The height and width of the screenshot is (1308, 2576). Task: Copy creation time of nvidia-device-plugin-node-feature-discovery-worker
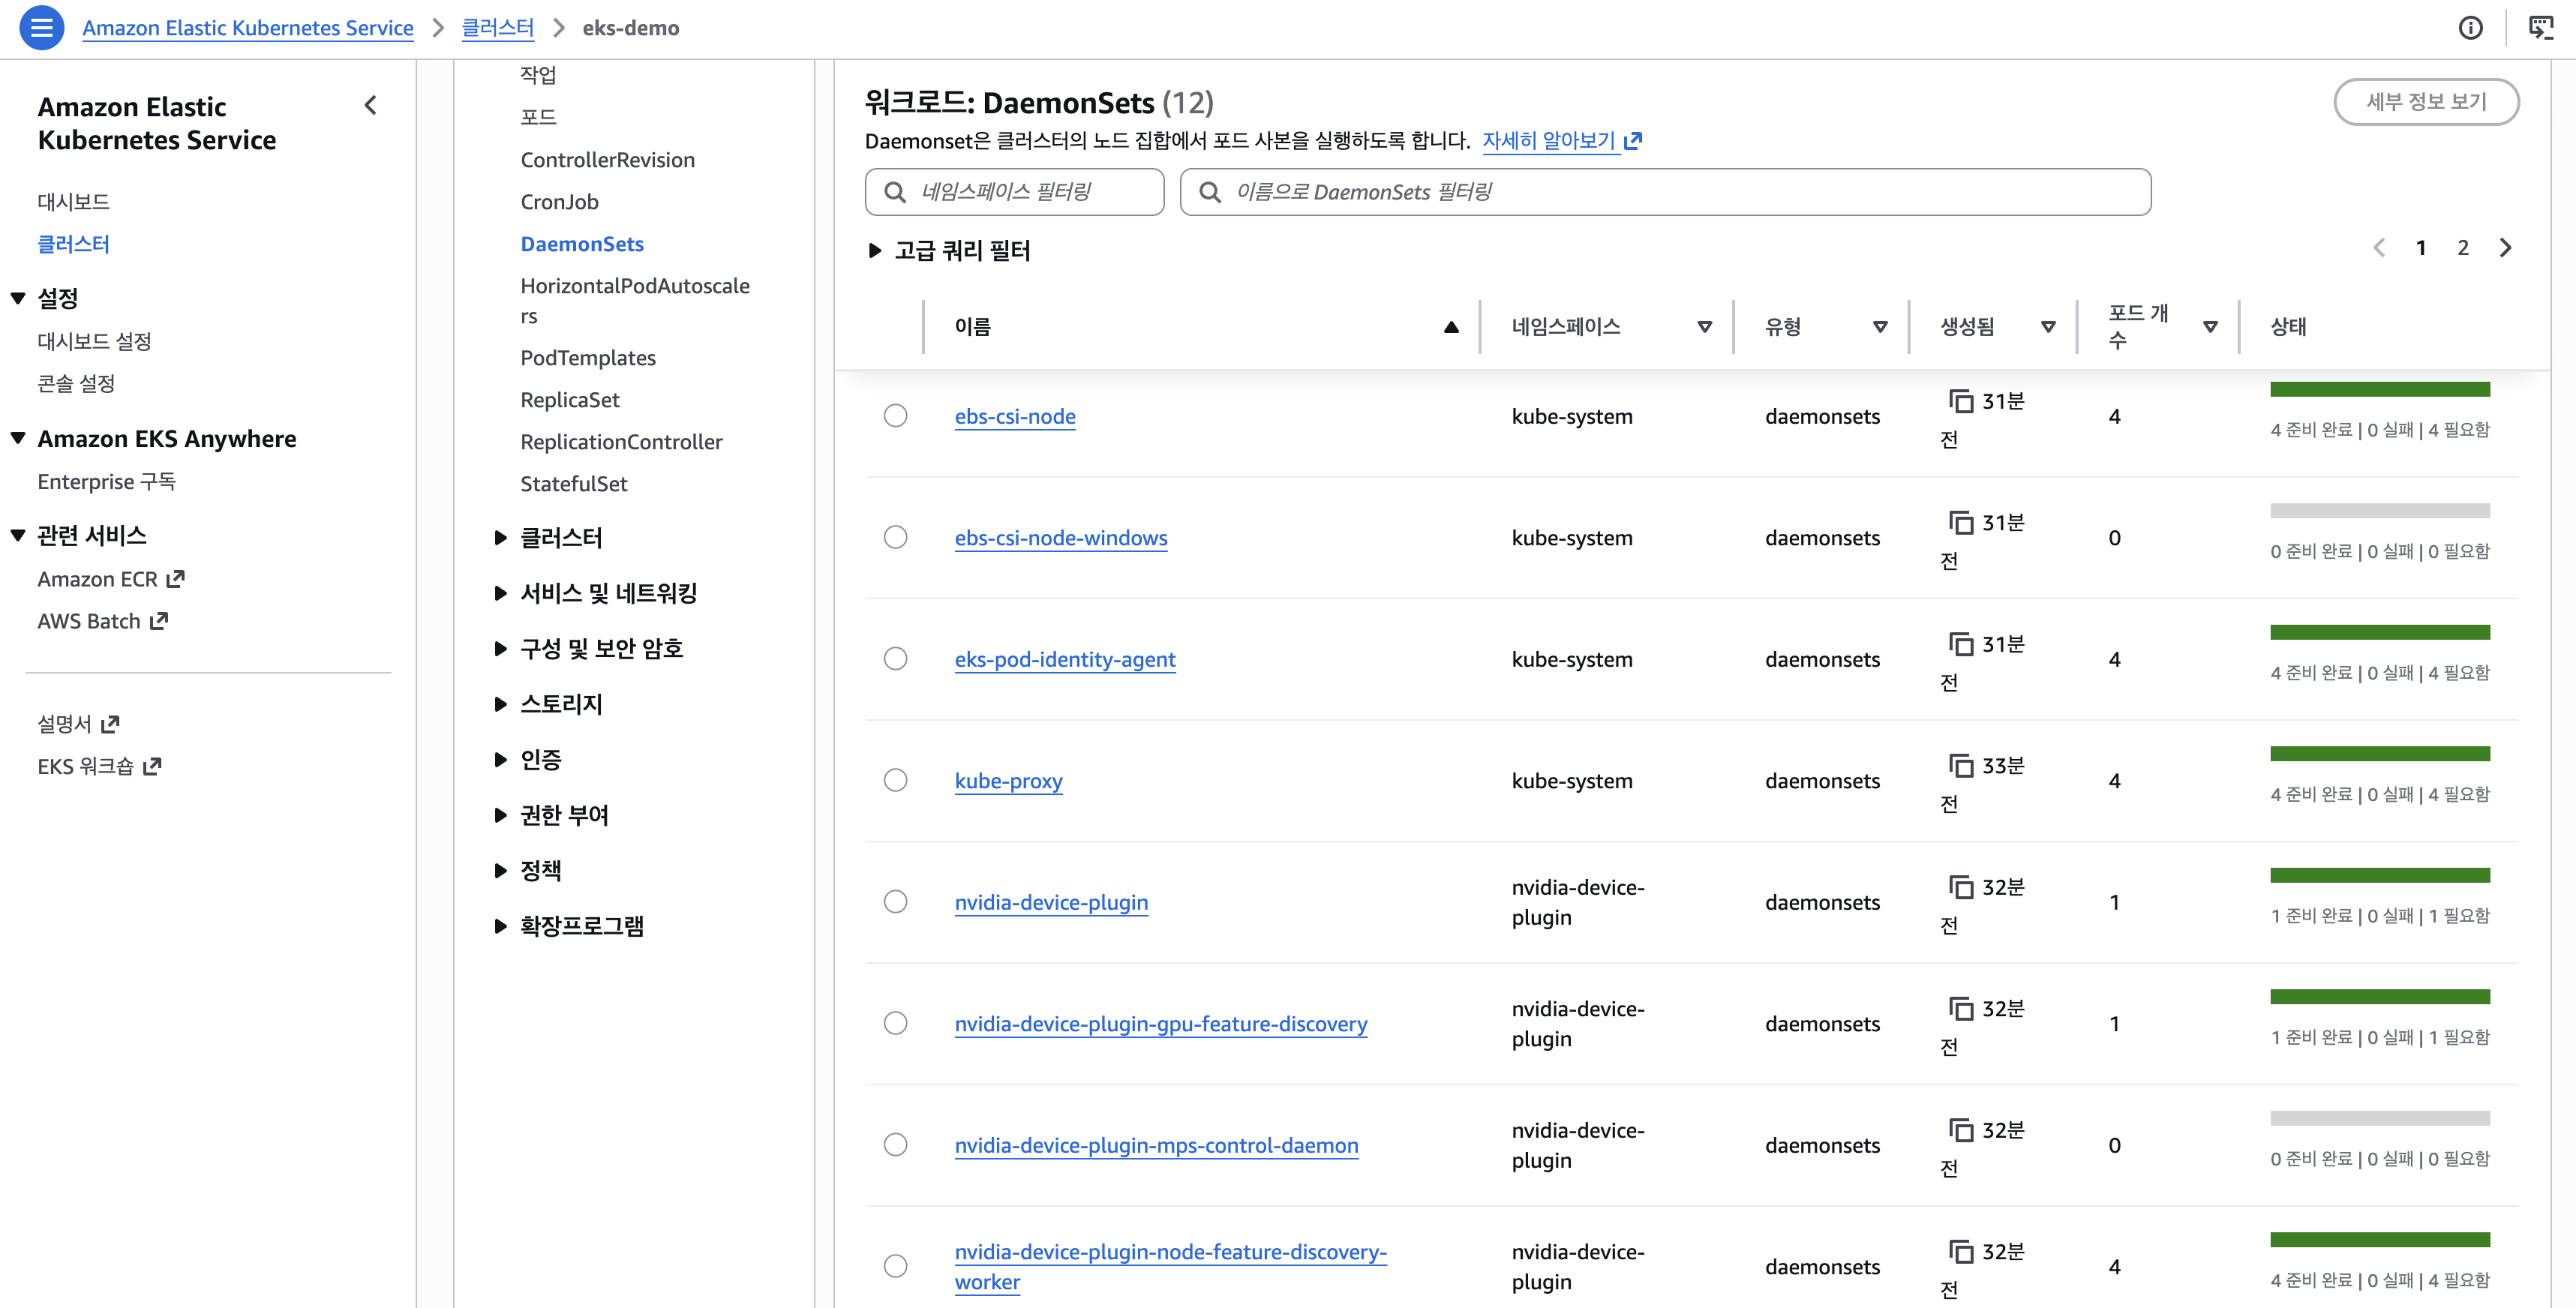pos(1961,1251)
